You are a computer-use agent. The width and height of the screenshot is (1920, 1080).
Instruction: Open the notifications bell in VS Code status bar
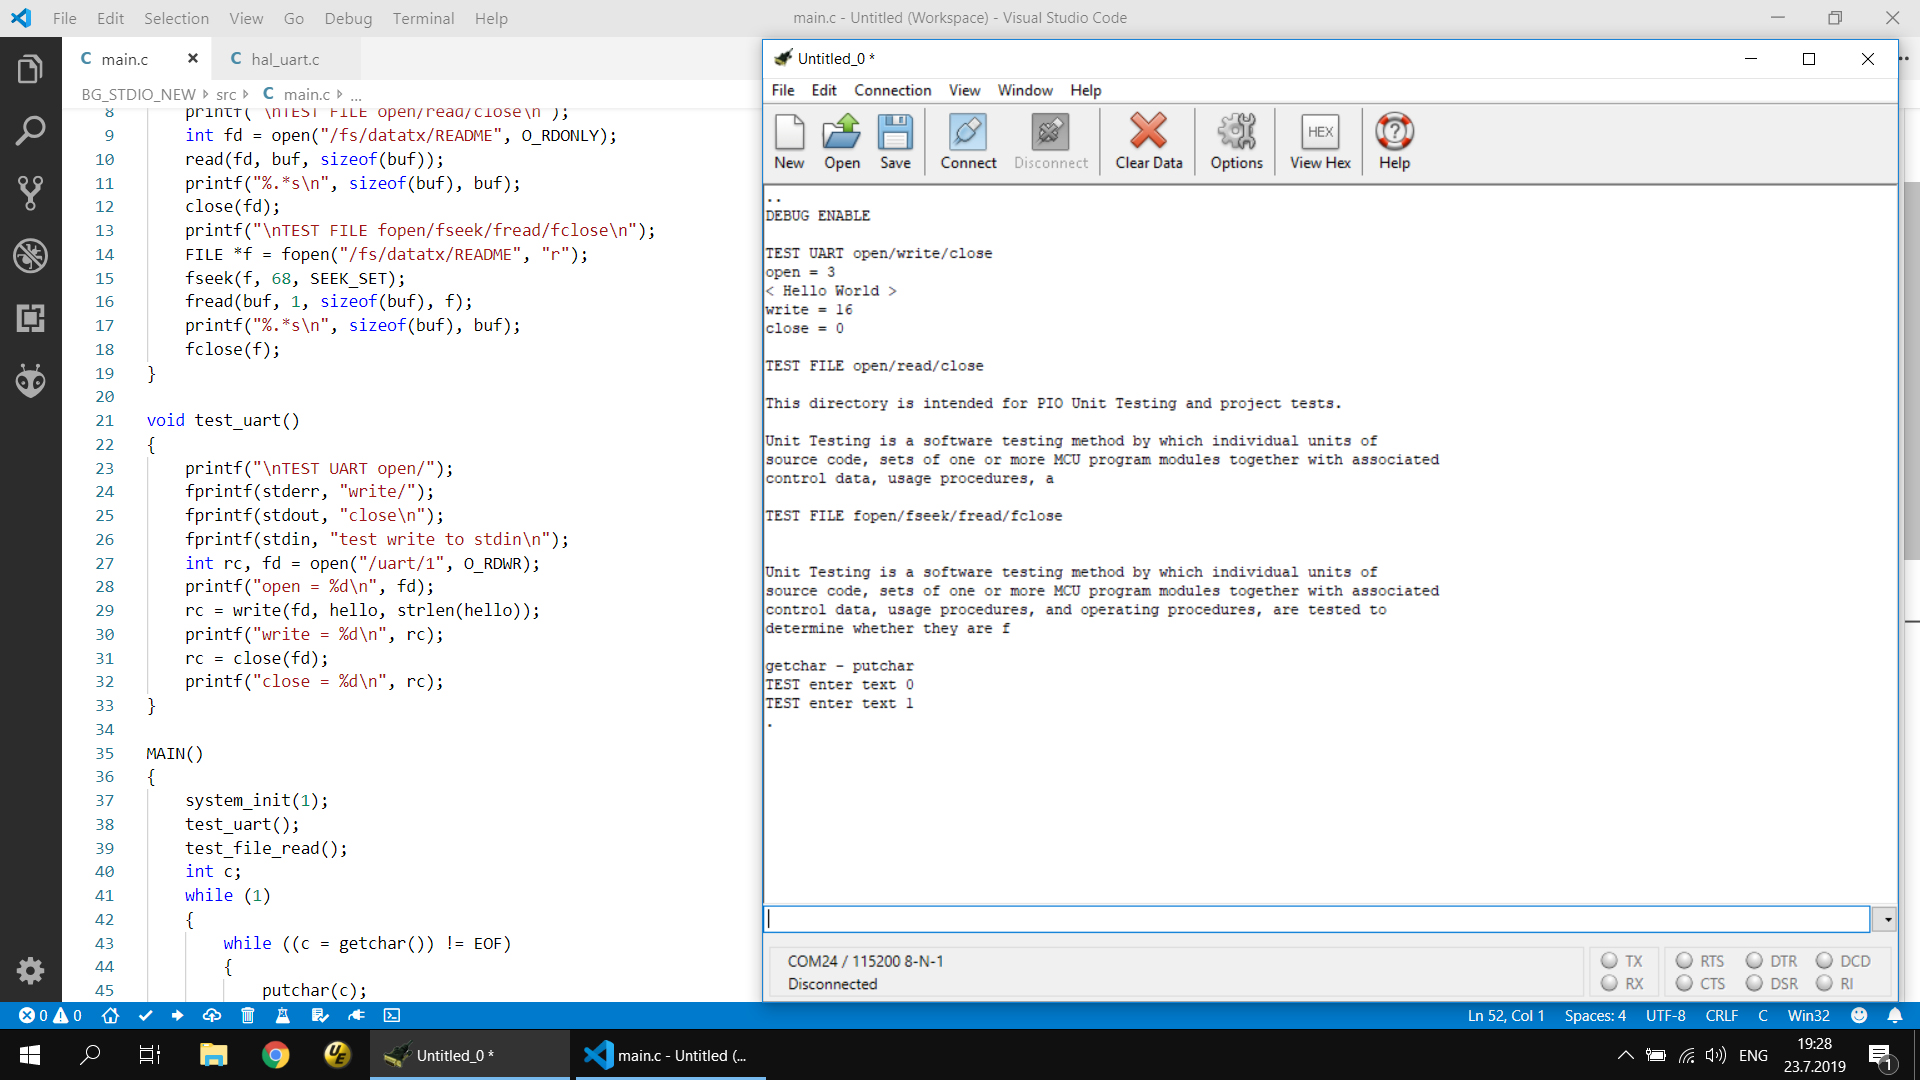pyautogui.click(x=1895, y=1015)
